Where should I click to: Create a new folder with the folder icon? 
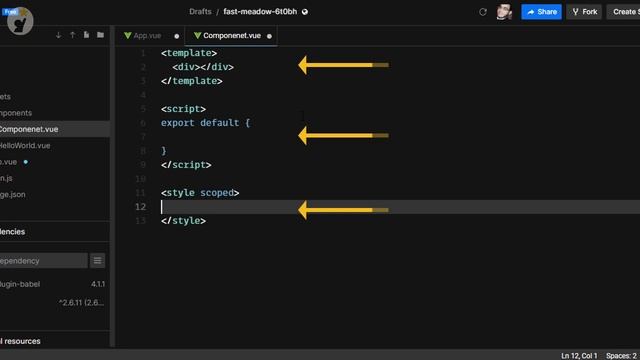pyautogui.click(x=100, y=35)
